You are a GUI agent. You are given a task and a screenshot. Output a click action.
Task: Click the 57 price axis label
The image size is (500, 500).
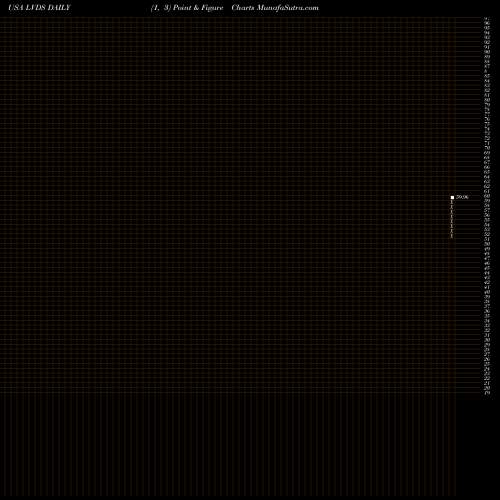coord(487,210)
